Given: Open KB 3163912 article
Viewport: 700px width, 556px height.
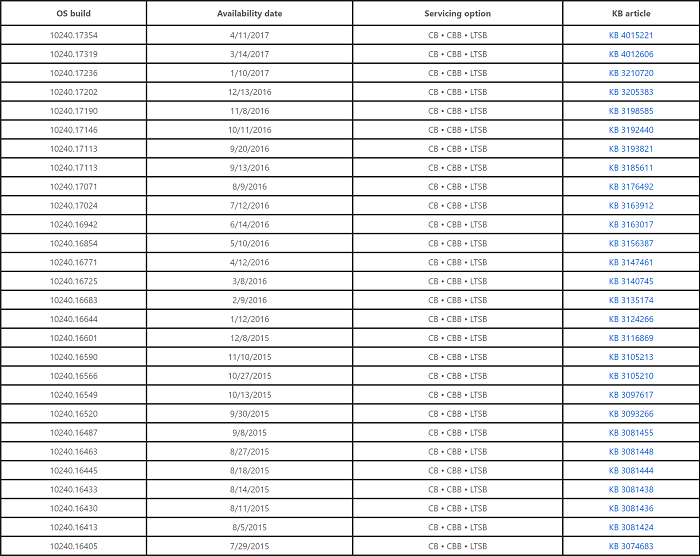Looking at the screenshot, I should coord(631,205).
